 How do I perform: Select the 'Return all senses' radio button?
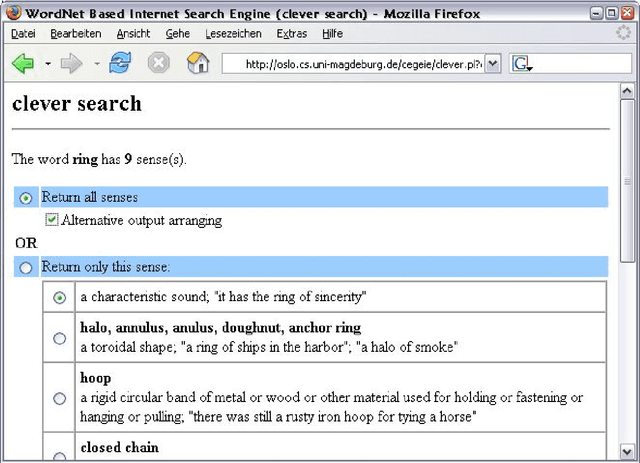pos(26,198)
